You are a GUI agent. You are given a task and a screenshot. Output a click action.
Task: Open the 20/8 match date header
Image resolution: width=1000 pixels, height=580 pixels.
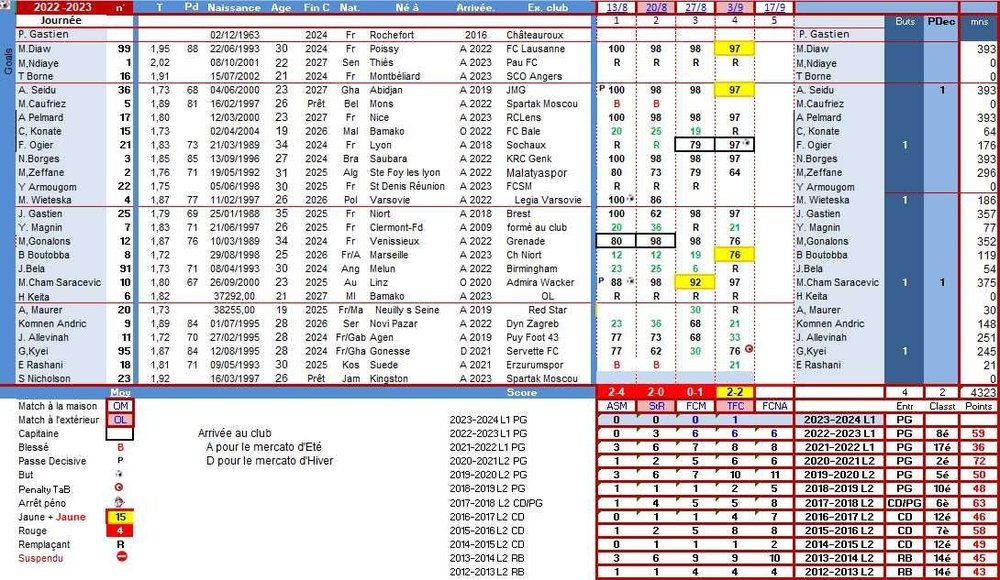point(656,7)
